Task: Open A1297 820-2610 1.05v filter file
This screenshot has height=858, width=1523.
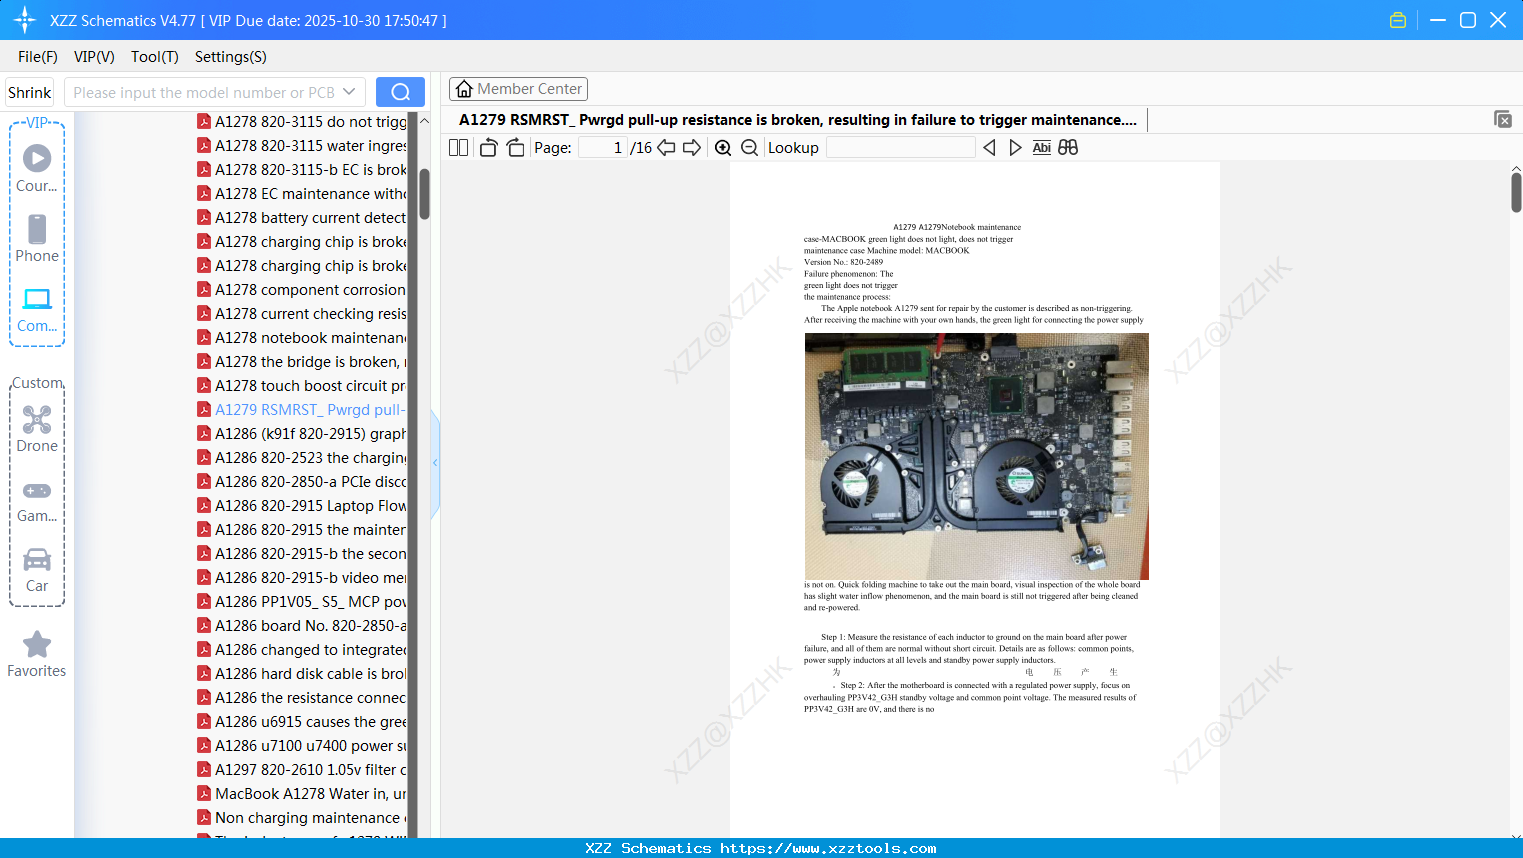Action: pyautogui.click(x=302, y=770)
